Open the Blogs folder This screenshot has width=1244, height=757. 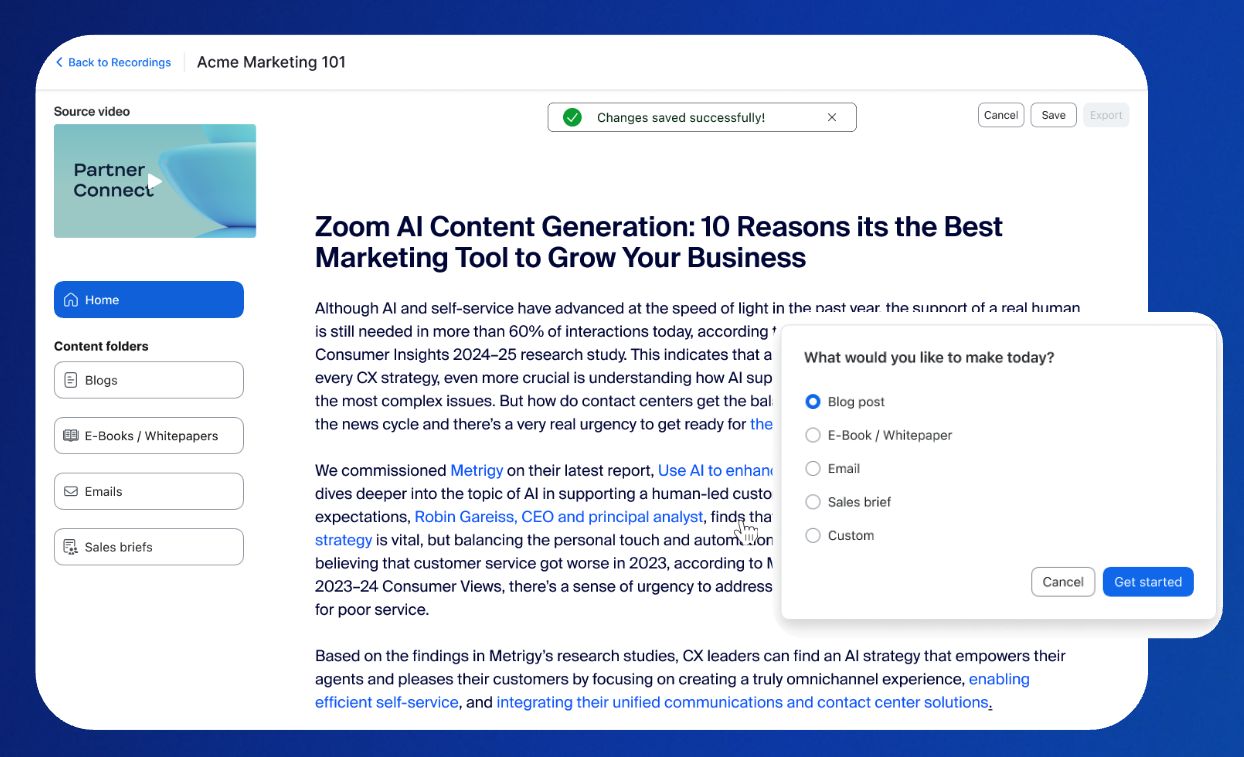point(149,380)
